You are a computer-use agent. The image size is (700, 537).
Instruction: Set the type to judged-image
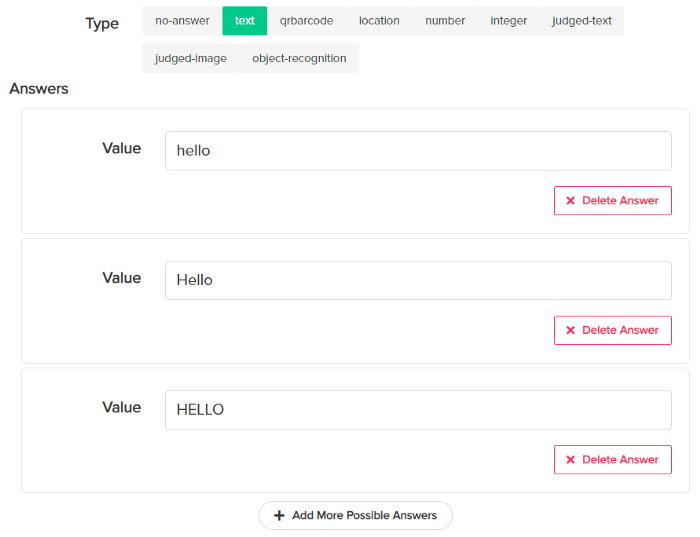[x=191, y=58]
